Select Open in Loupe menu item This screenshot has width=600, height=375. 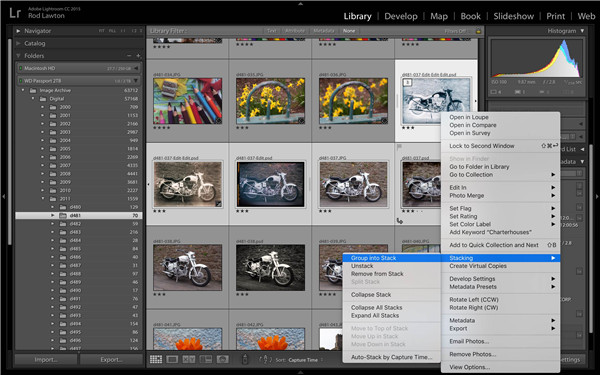(501, 117)
